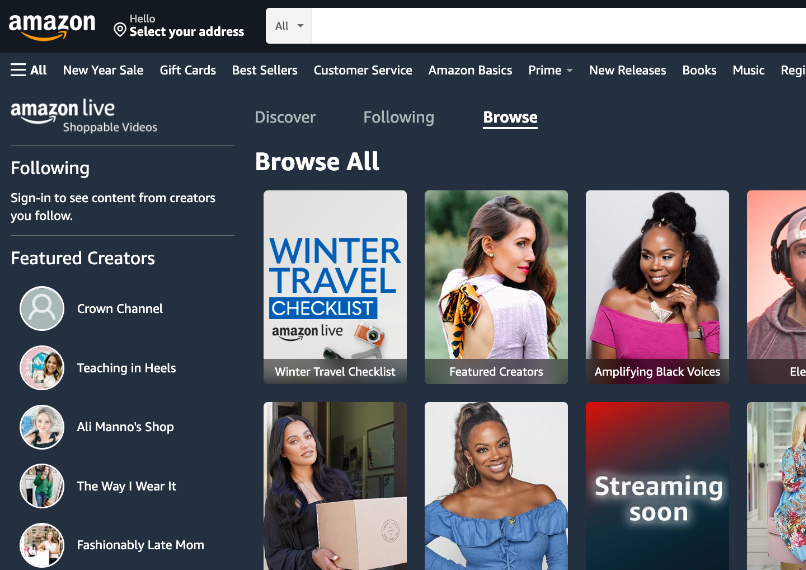Open Customer Service
Screen dimensions: 806x570
363,70
